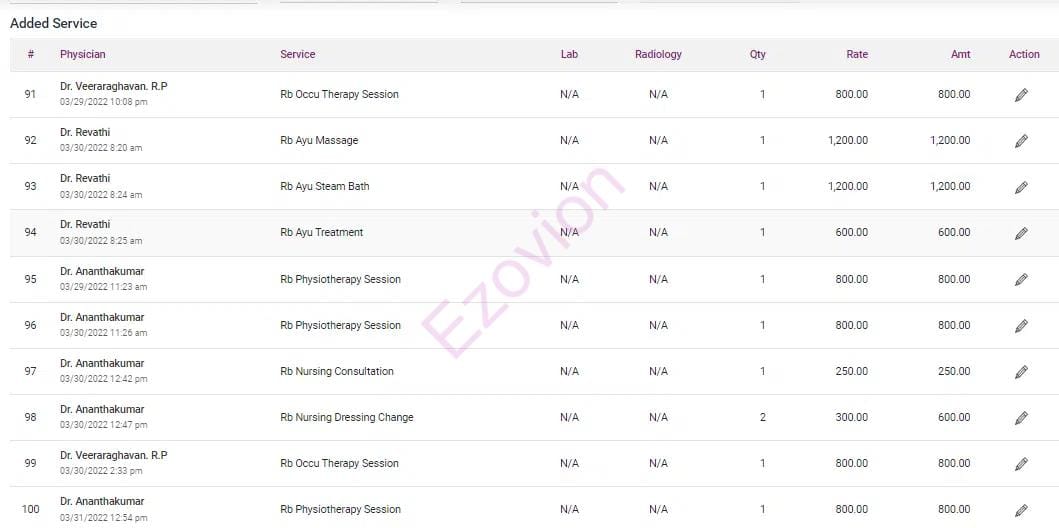Viewport: 1059px width, 528px height.
Task: Click Dr. Veeraraghavan. R.P in row 91
Action: [113, 86]
